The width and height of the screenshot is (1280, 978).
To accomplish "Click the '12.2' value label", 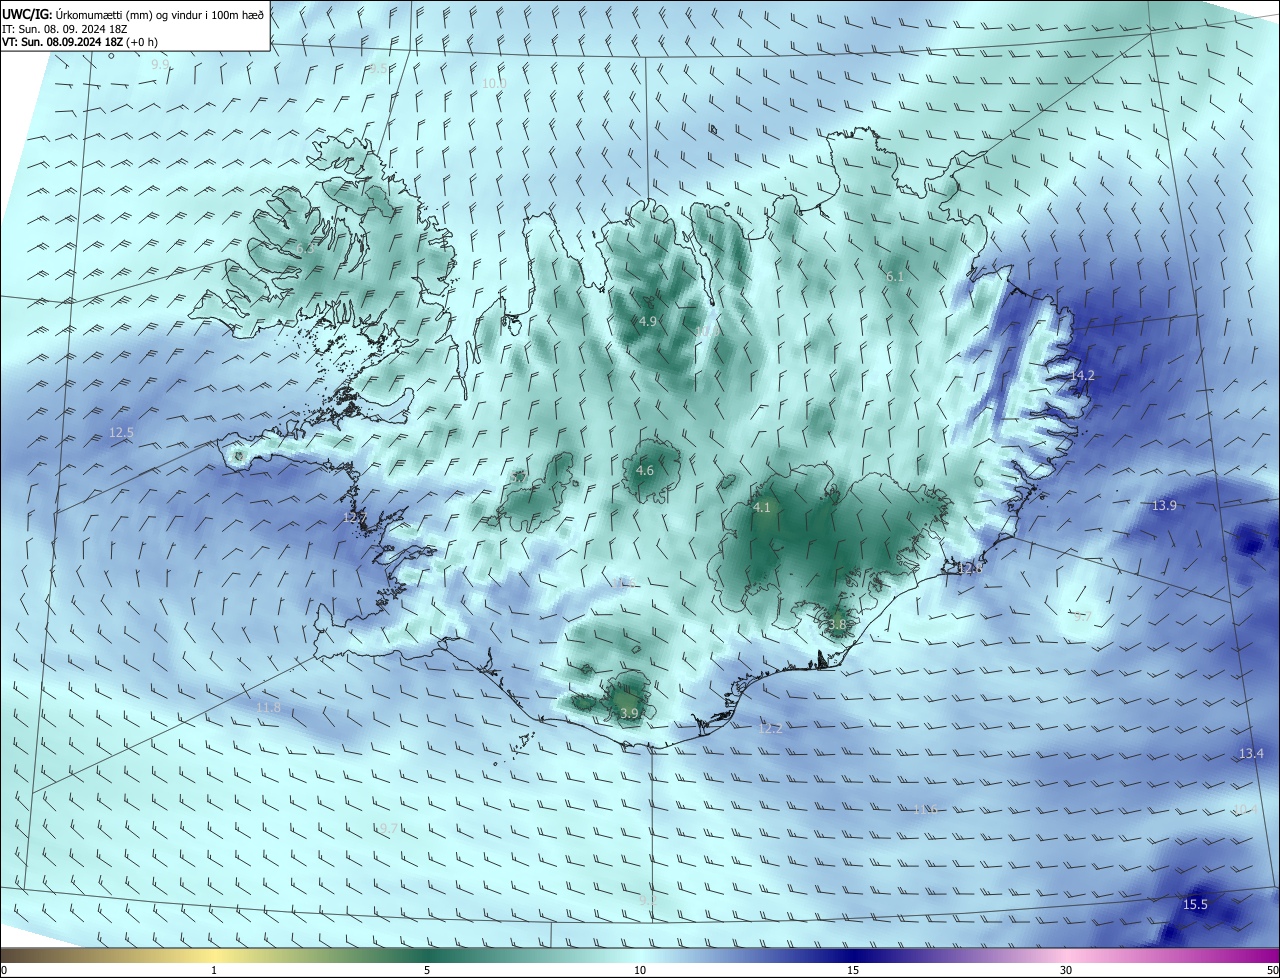I will tap(770, 729).
